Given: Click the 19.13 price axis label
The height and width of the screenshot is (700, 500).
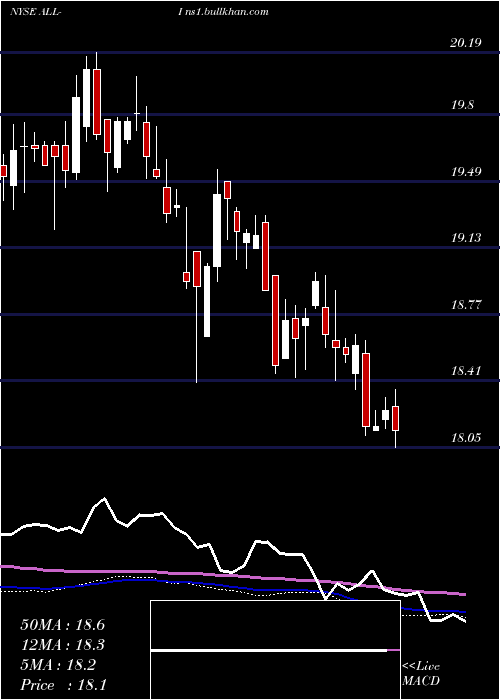Looking at the screenshot, I should [x=466, y=238].
